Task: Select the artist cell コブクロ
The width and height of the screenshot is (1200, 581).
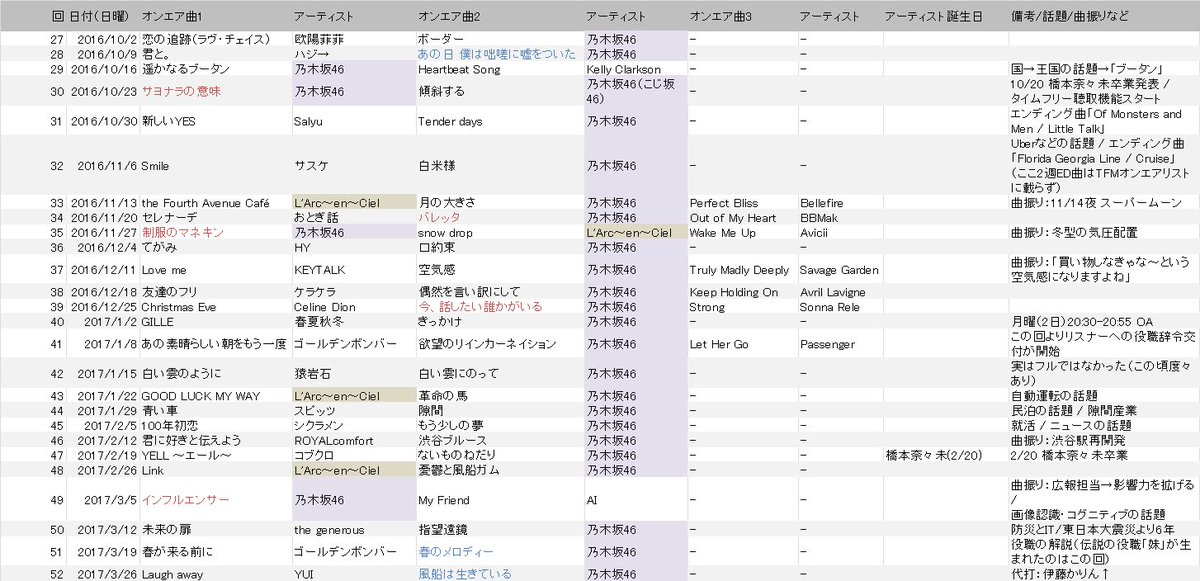Action: click(x=314, y=455)
